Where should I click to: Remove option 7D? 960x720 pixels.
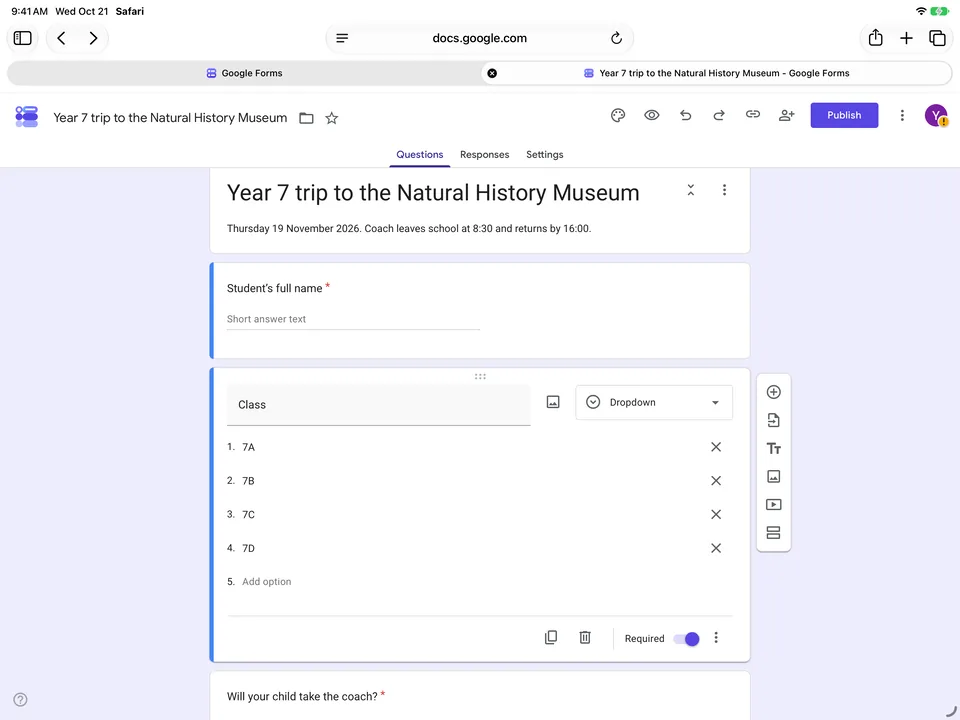pos(716,548)
